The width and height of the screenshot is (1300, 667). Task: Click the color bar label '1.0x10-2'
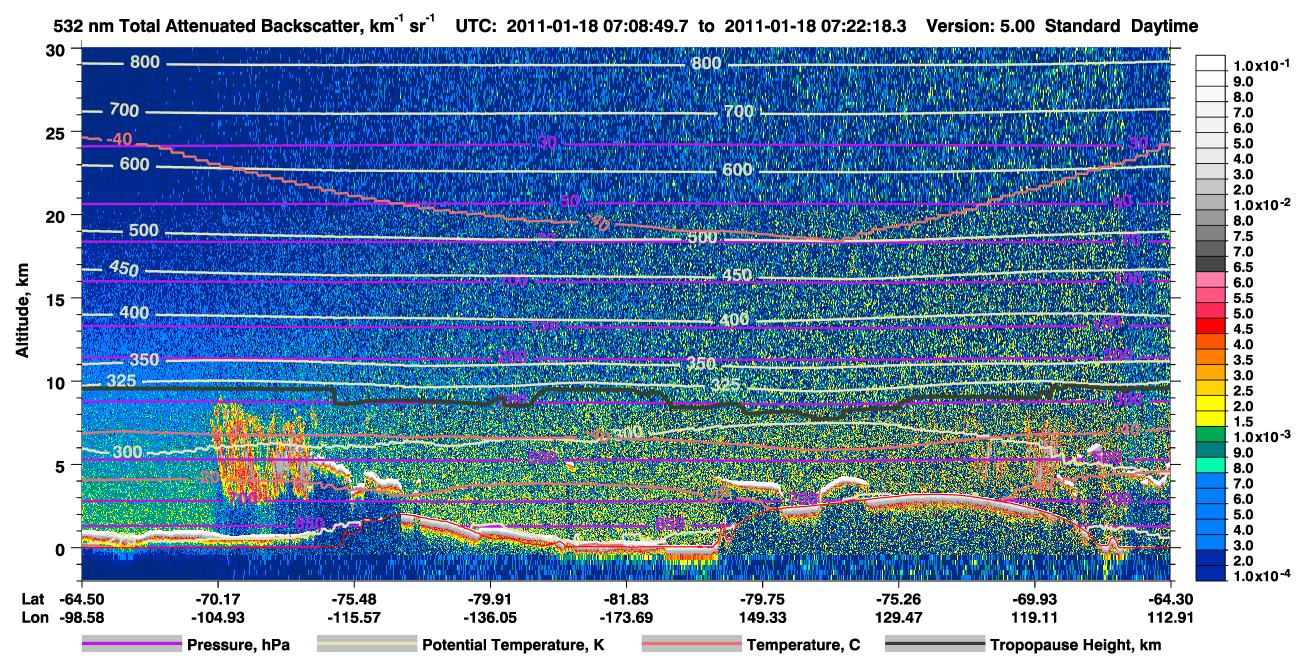click(x=1262, y=204)
